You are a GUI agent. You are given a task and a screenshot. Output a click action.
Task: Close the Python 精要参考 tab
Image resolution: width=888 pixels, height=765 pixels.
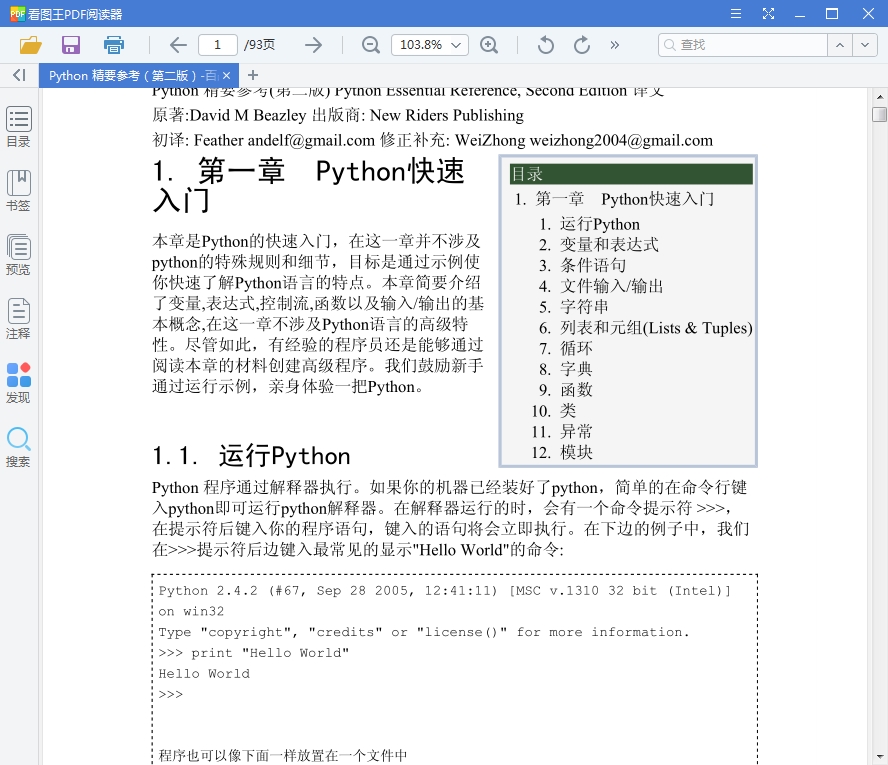point(227,75)
